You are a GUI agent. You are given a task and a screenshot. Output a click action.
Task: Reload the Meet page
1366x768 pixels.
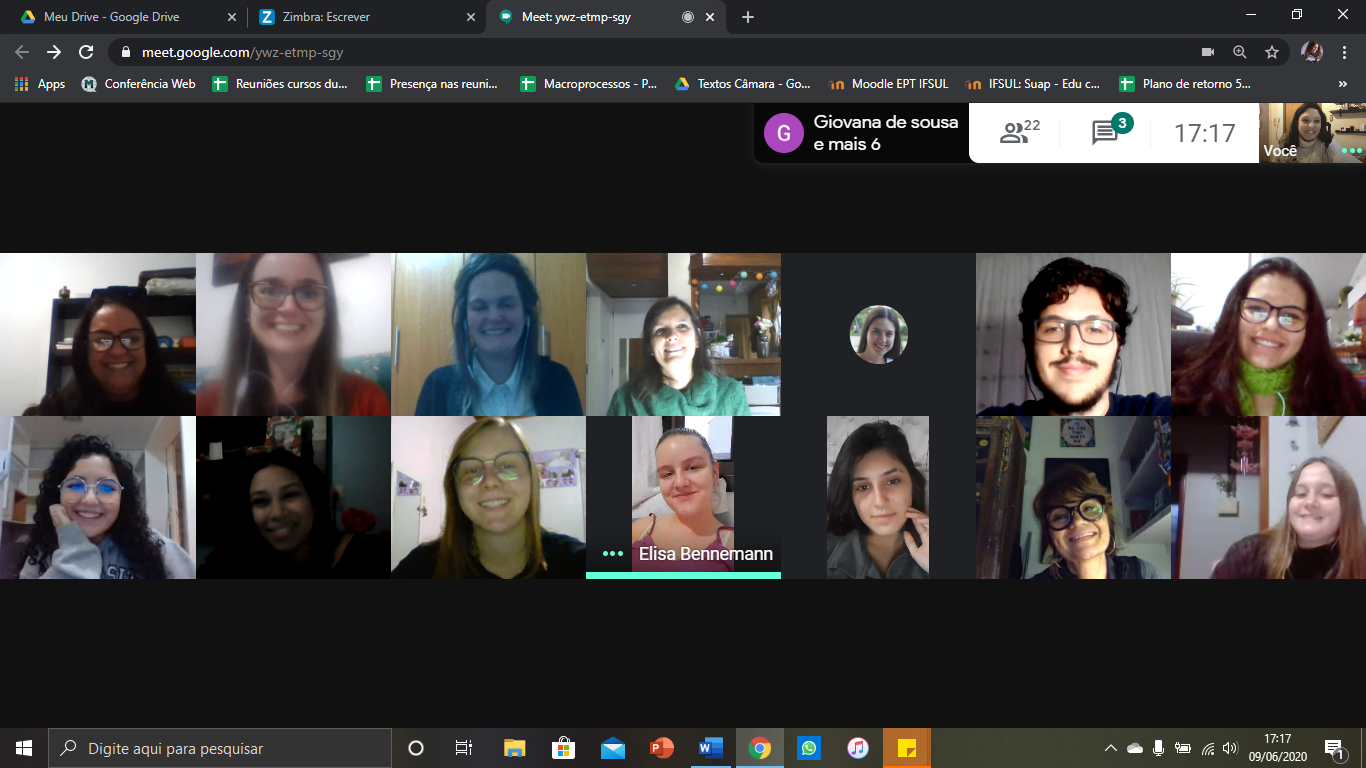tap(86, 52)
